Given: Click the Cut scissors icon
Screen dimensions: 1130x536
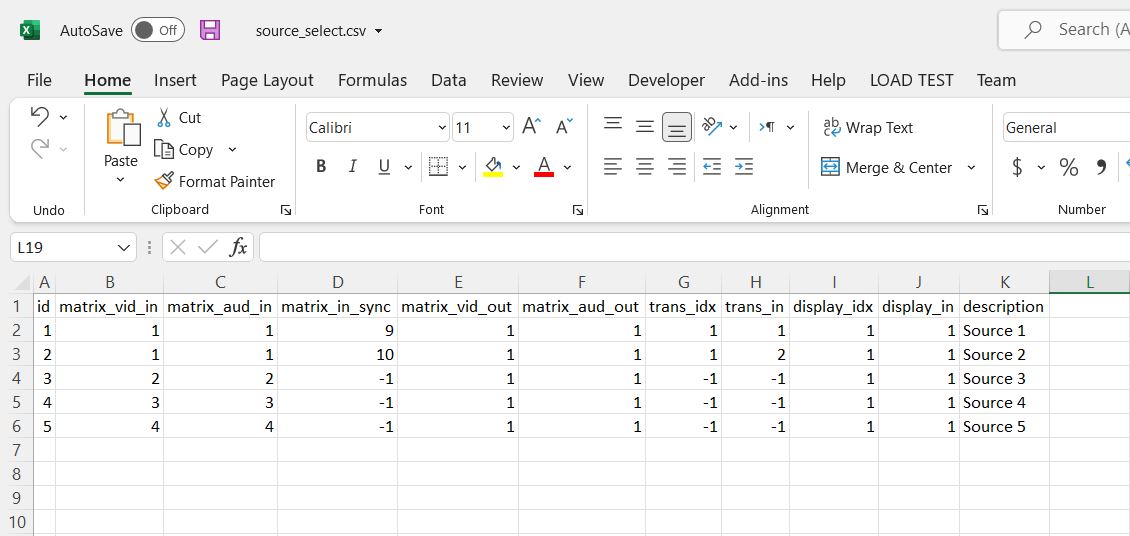Looking at the screenshot, I should 164,117.
